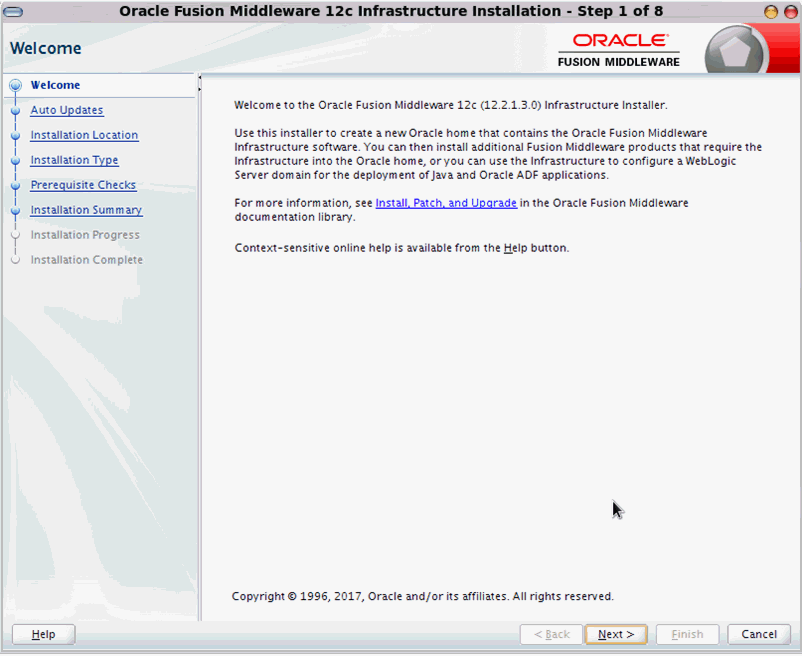Click the disabled Back button
The image size is (802, 656).
pyautogui.click(x=551, y=635)
